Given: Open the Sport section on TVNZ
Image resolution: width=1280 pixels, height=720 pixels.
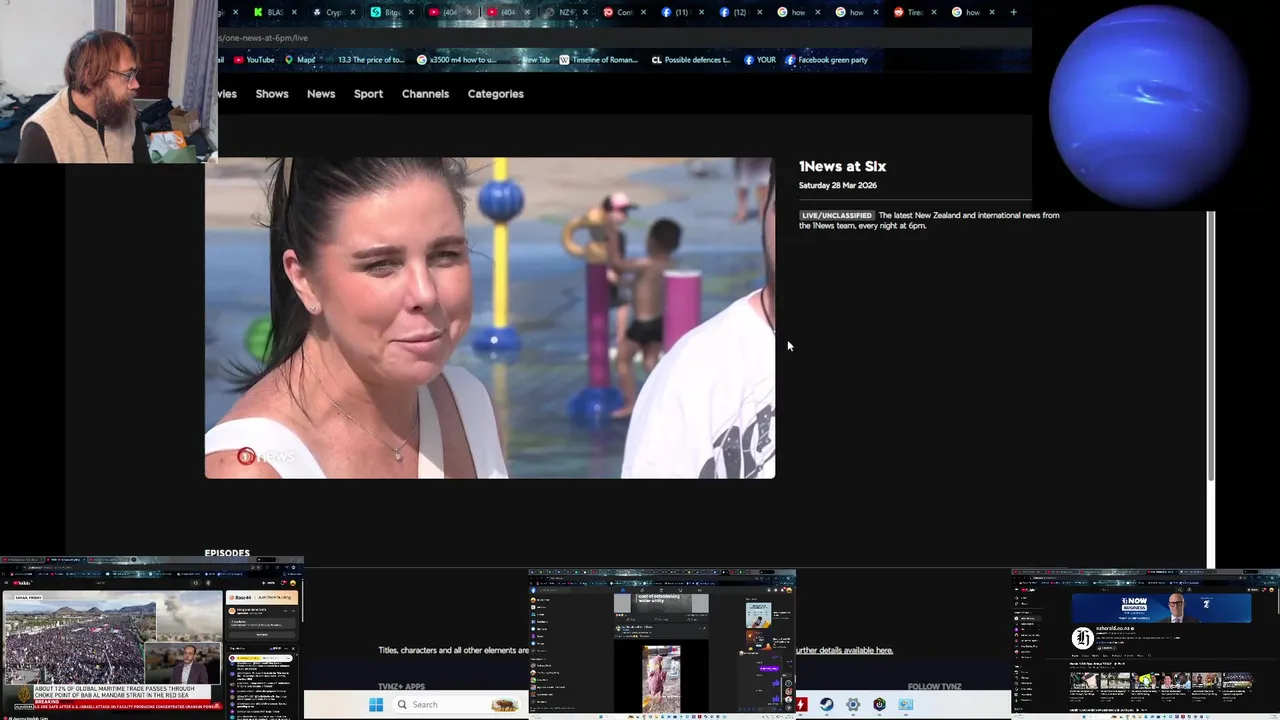Looking at the screenshot, I should pos(368,94).
